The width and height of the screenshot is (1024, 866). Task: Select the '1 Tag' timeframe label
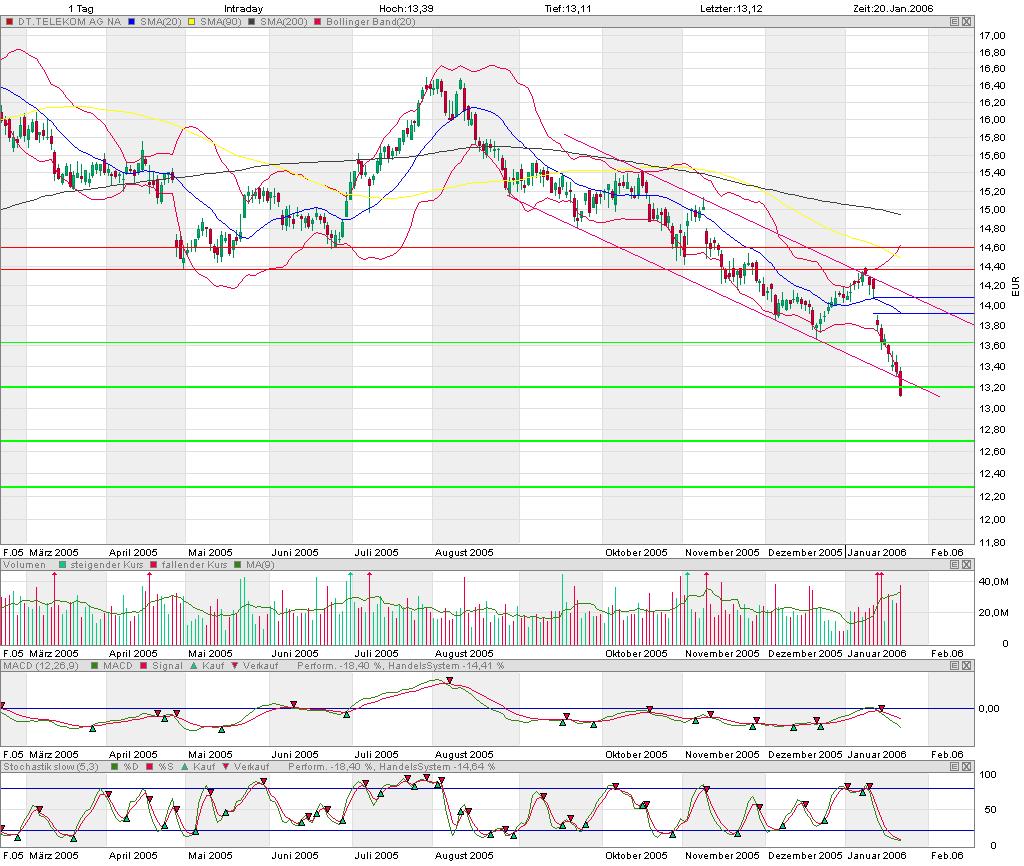coord(81,8)
